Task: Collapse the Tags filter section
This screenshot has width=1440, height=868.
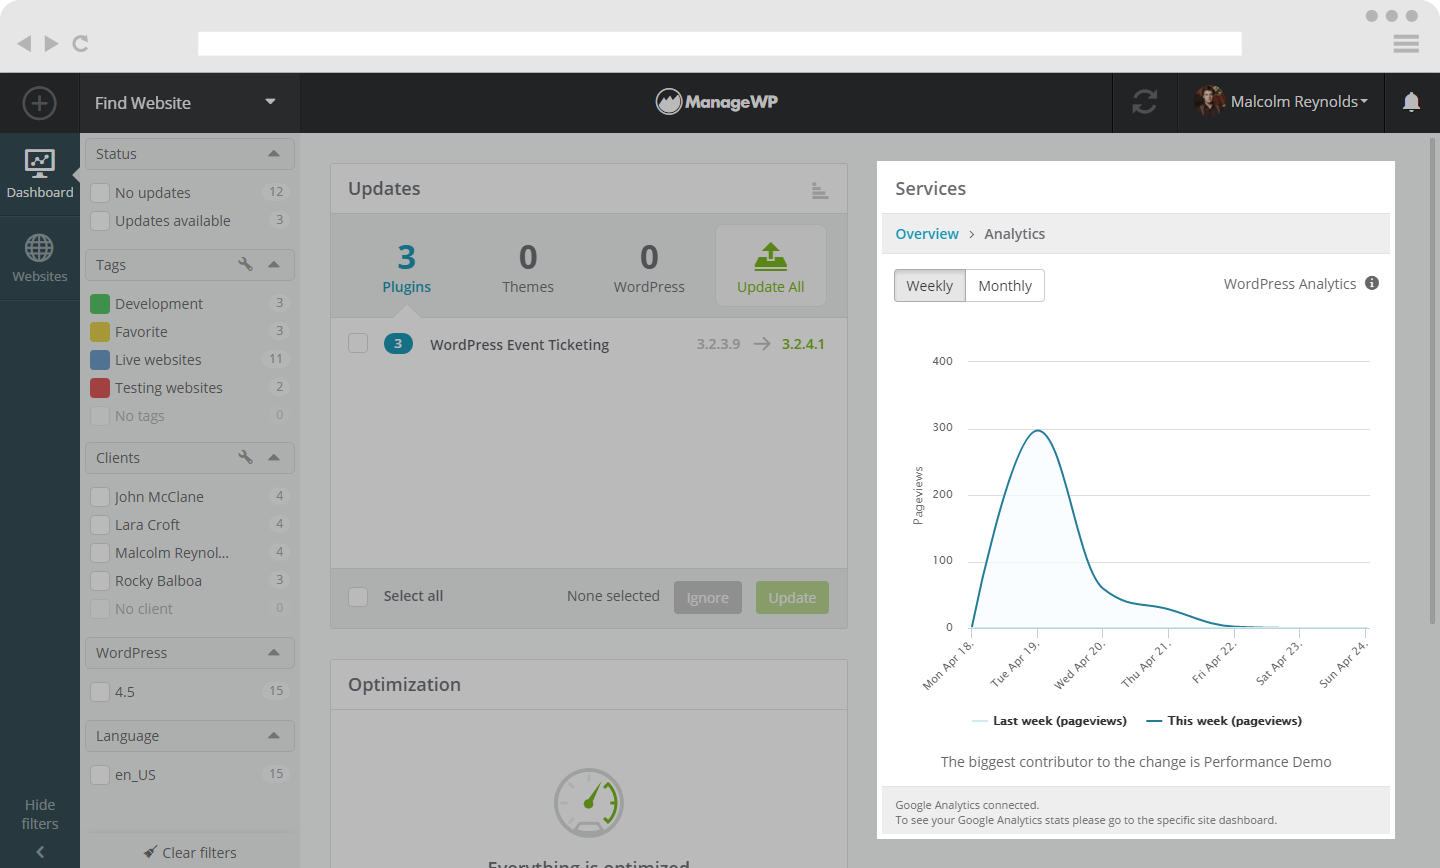Action: (x=274, y=264)
